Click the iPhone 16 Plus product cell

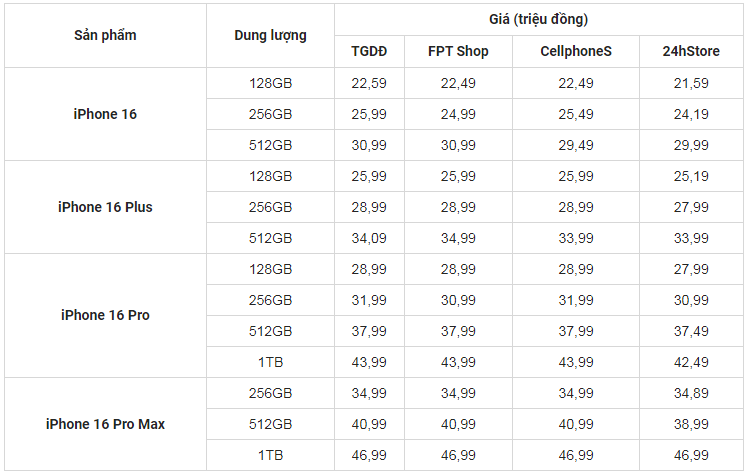pyautogui.click(x=105, y=207)
